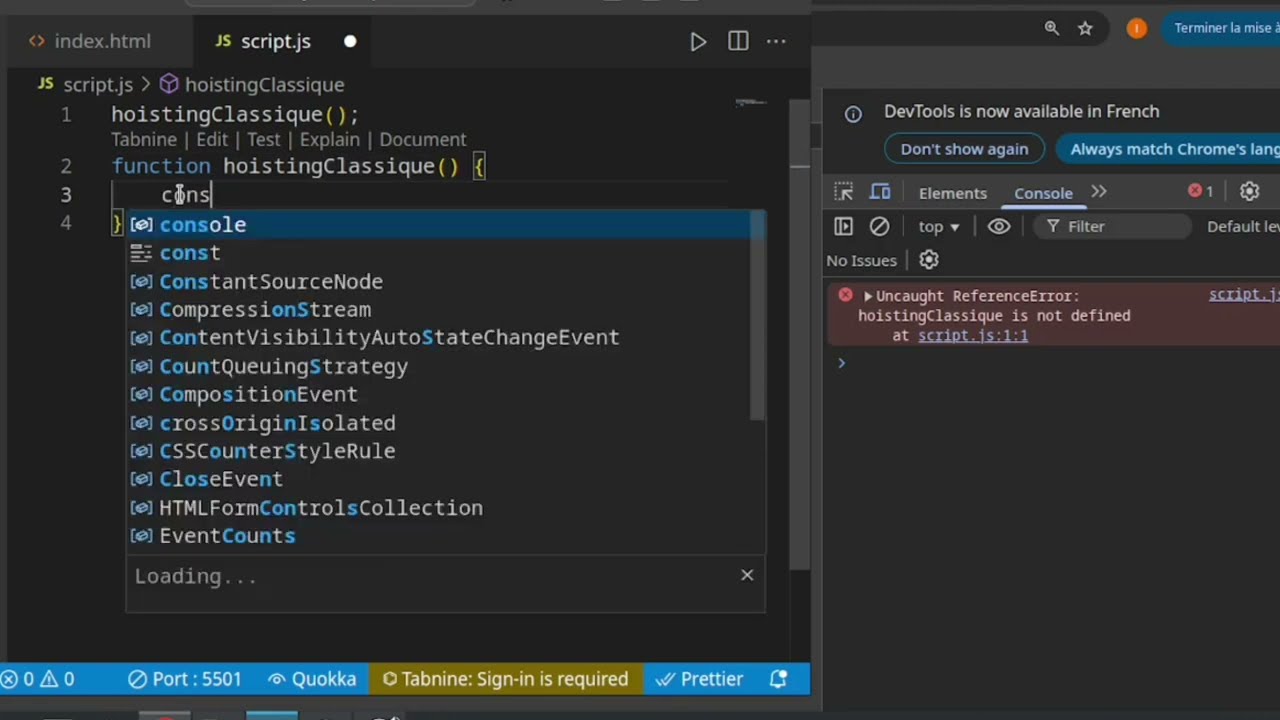Open the Default levels dropdown

click(1242, 227)
